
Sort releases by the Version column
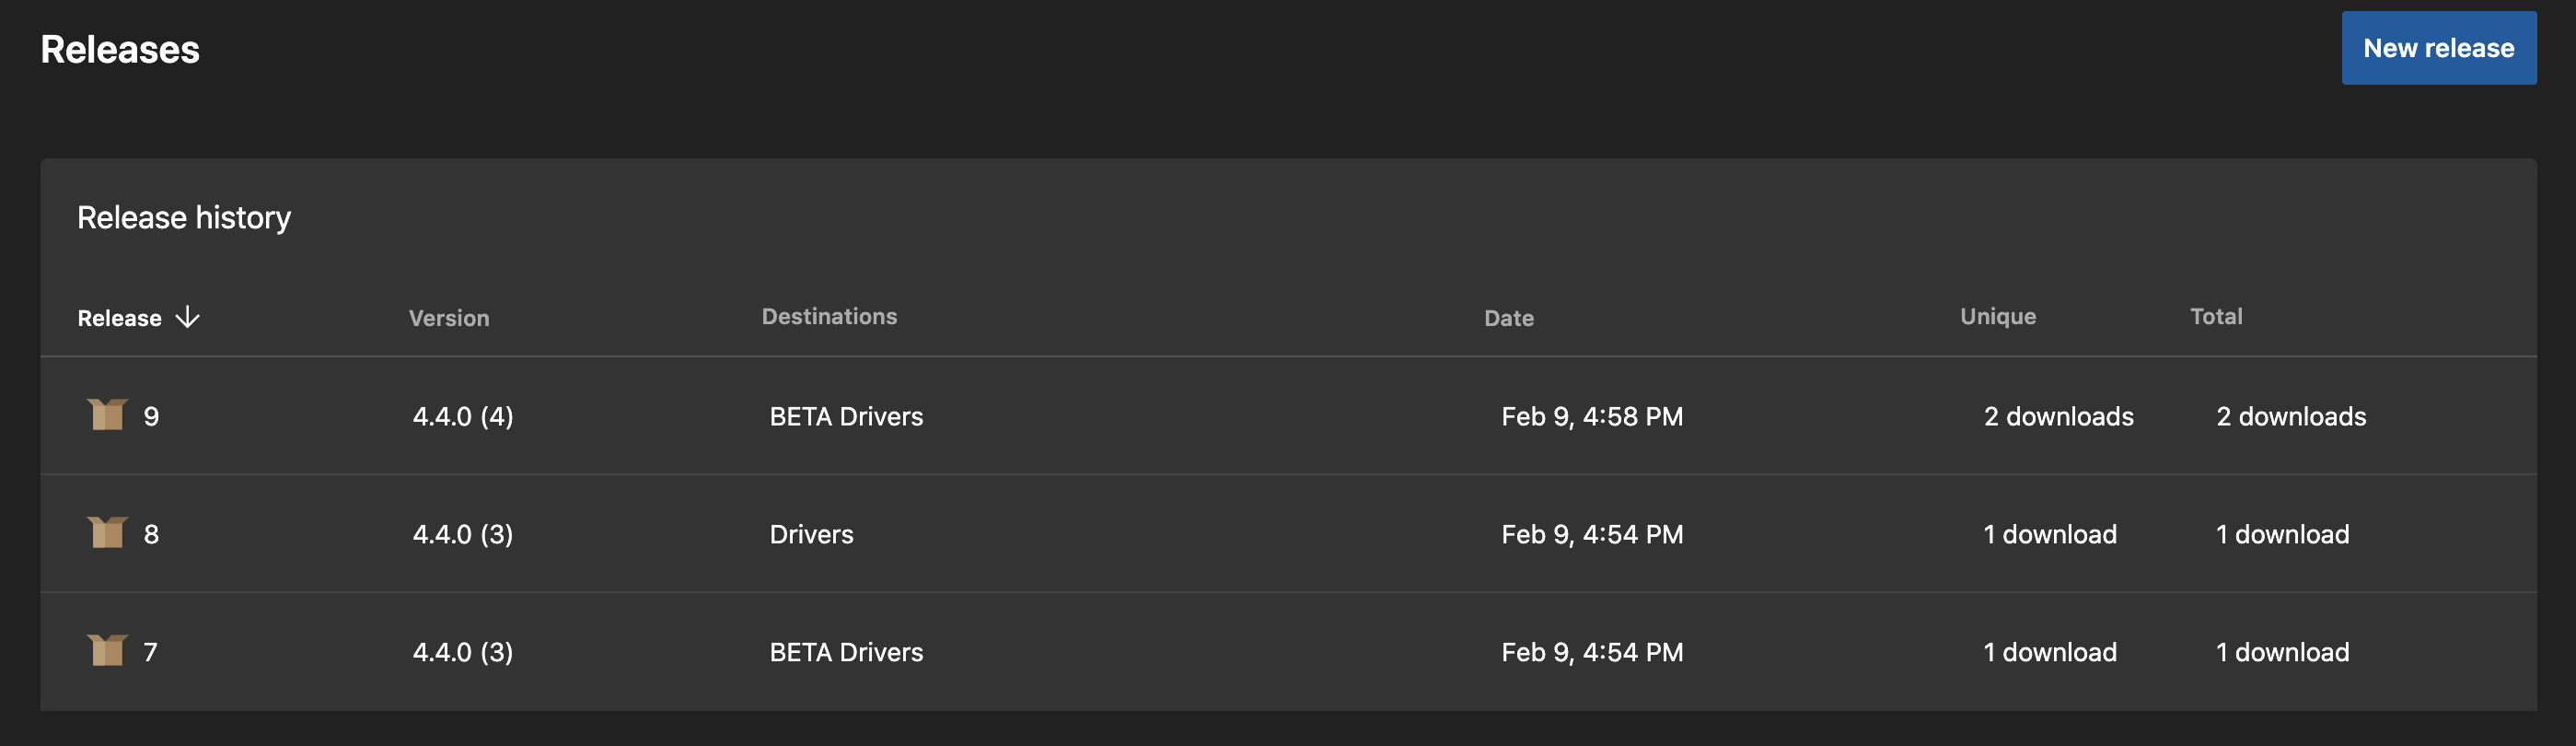pos(448,318)
